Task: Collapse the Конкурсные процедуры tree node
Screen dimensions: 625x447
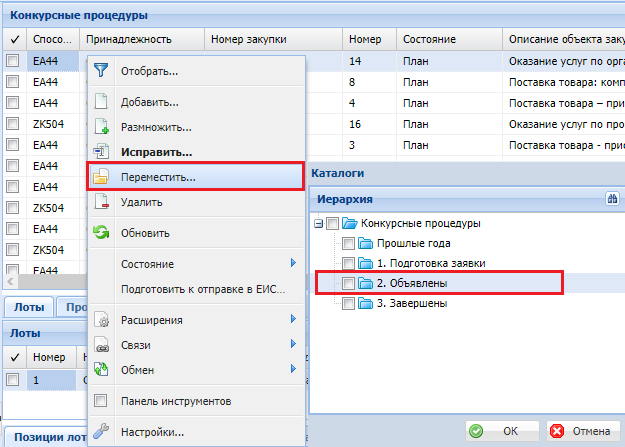Action: (x=318, y=223)
